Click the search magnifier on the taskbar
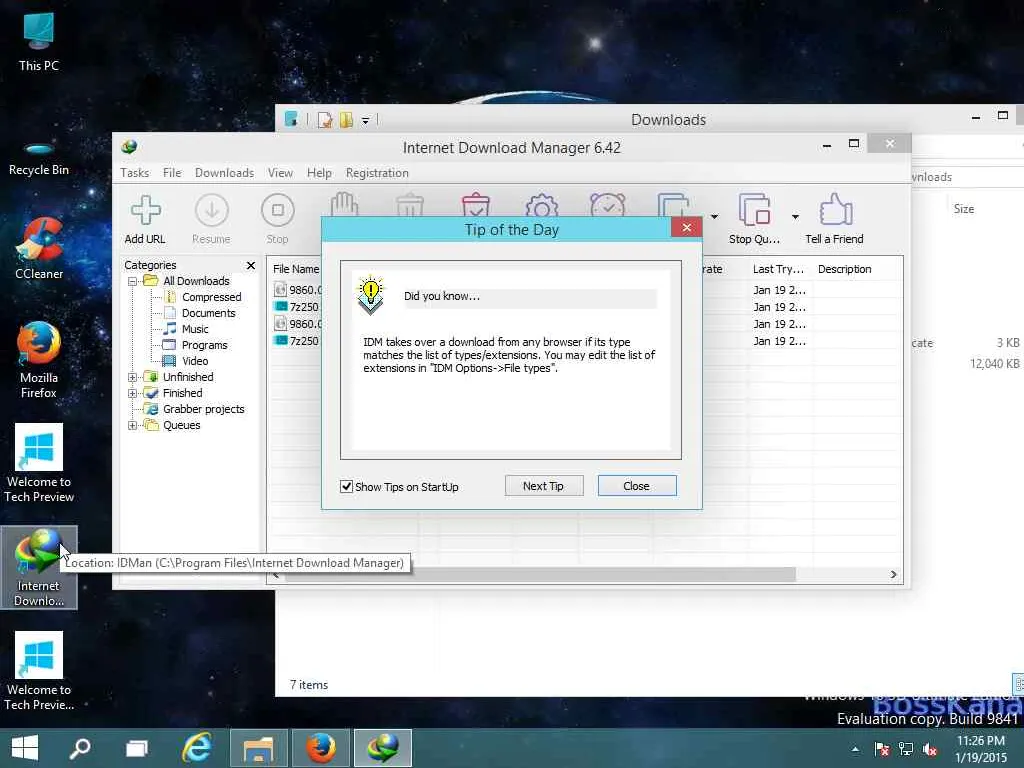Viewport: 1024px width, 768px height. pos(80,748)
